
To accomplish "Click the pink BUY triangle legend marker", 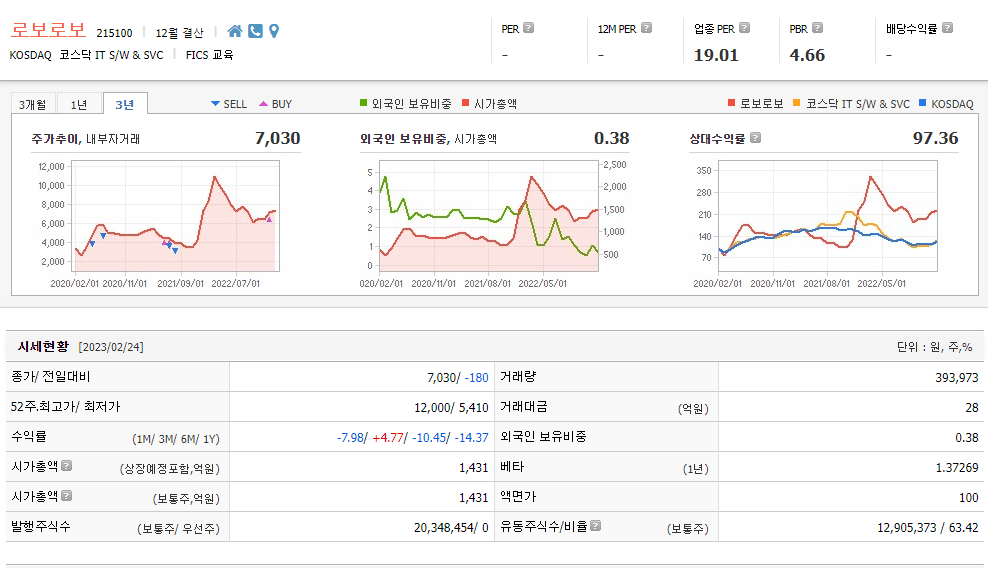I will click(263, 103).
